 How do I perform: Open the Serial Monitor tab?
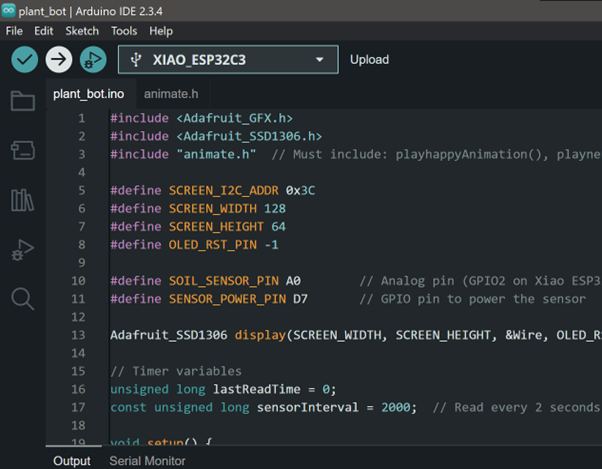pyautogui.click(x=147, y=461)
